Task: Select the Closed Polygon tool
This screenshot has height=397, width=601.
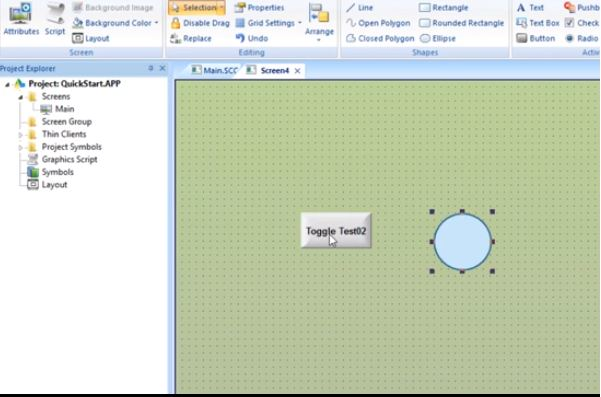Action: pos(380,38)
